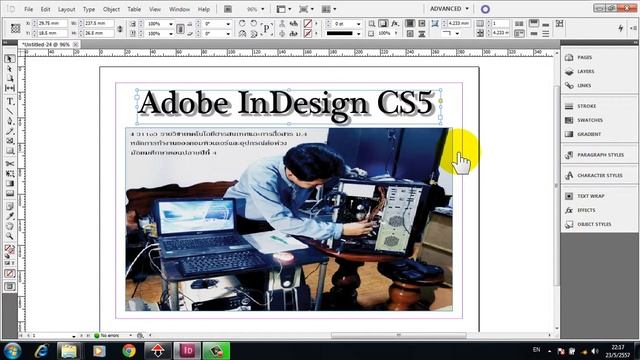
Task: Toggle the Drop Shadow button
Action: (x=383, y=24)
